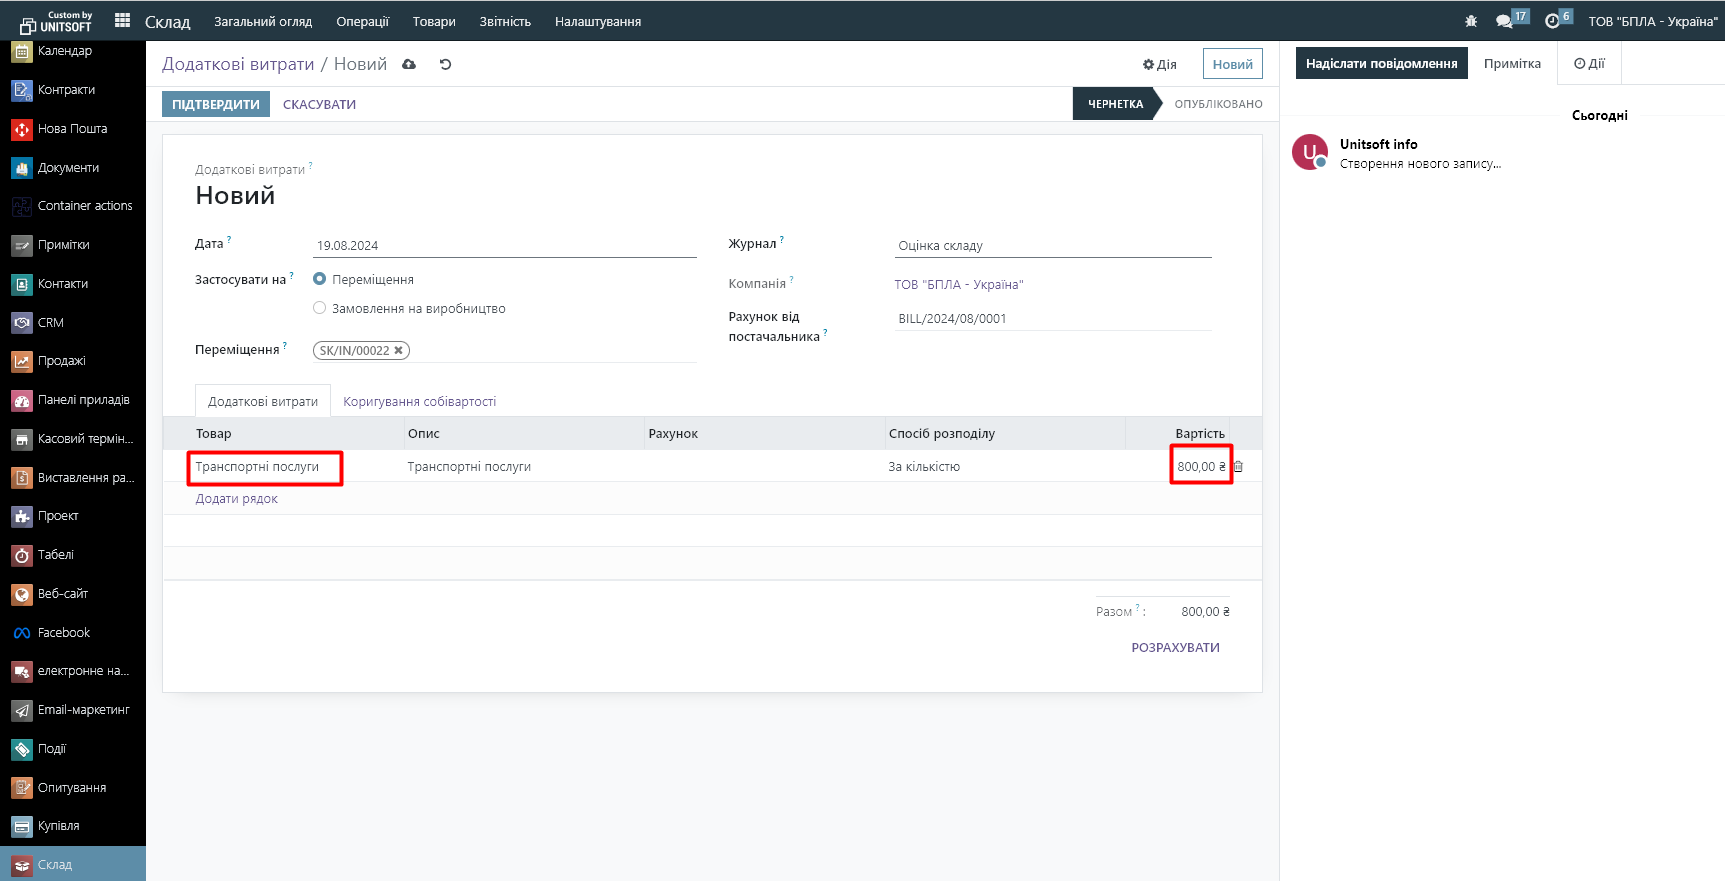The image size is (1725, 881).
Task: Open the activities clock icon
Action: coord(1552,21)
